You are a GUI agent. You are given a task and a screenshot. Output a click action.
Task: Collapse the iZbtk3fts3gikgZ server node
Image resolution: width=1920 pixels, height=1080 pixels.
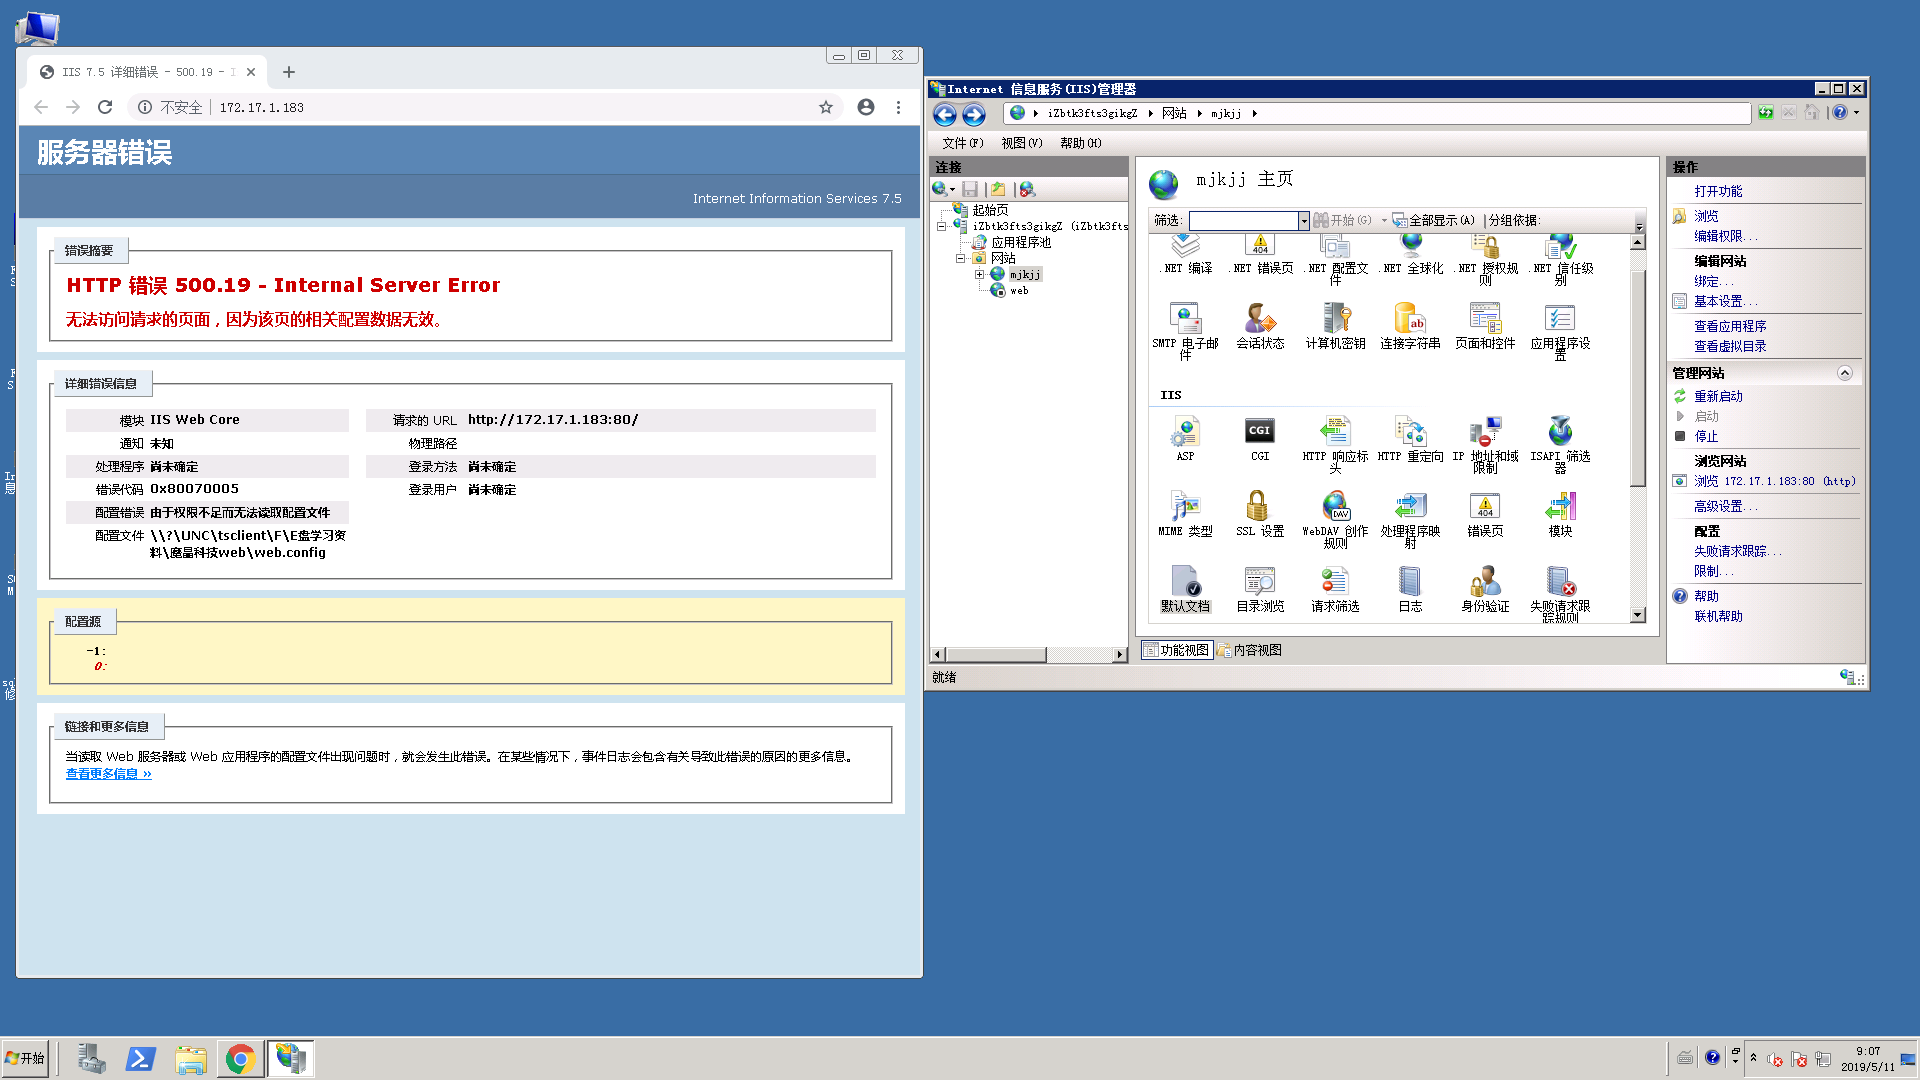(941, 226)
